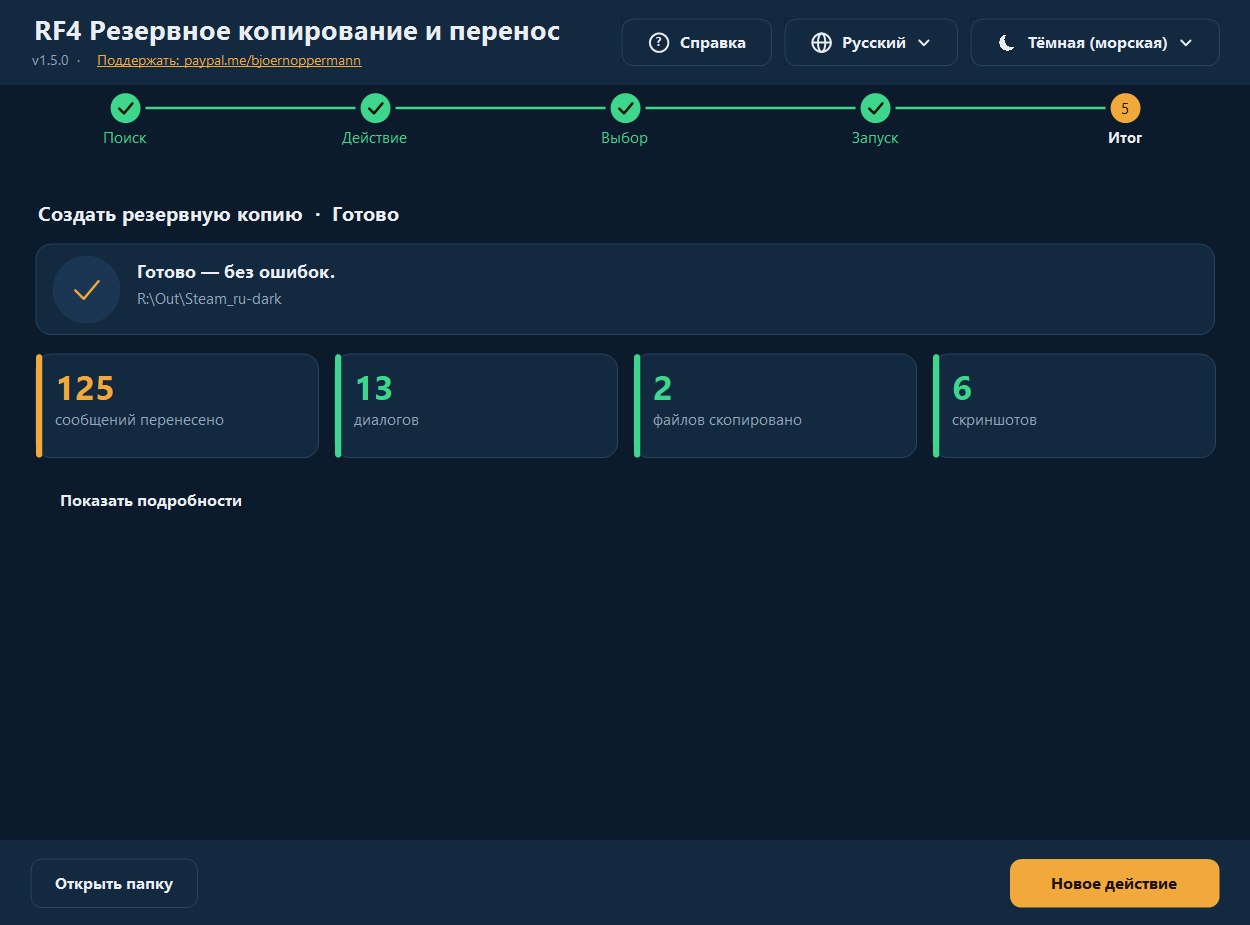Open the Справка help button
The image size is (1250, 925).
click(697, 43)
